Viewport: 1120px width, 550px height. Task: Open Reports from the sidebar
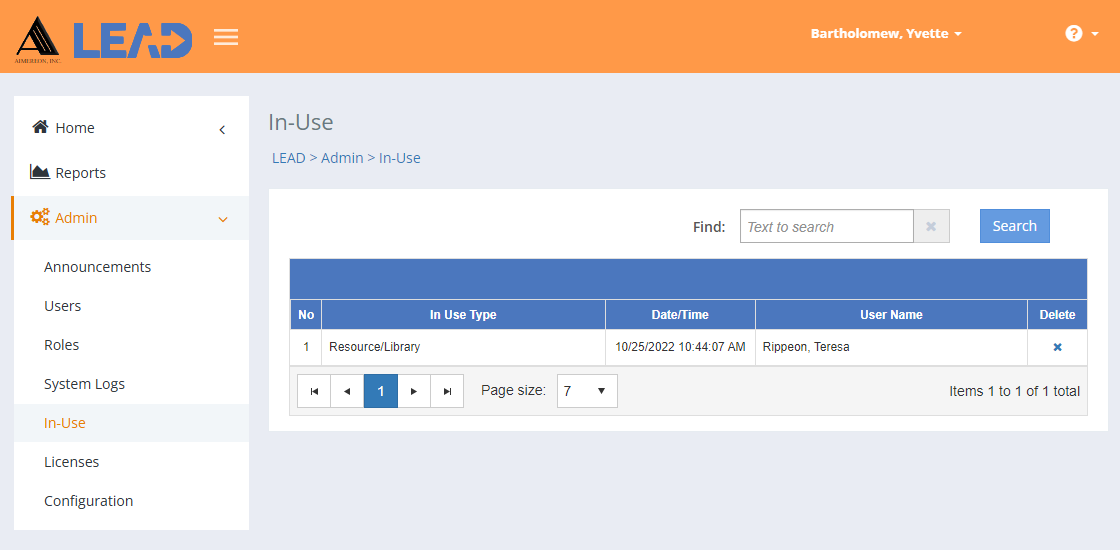(80, 173)
